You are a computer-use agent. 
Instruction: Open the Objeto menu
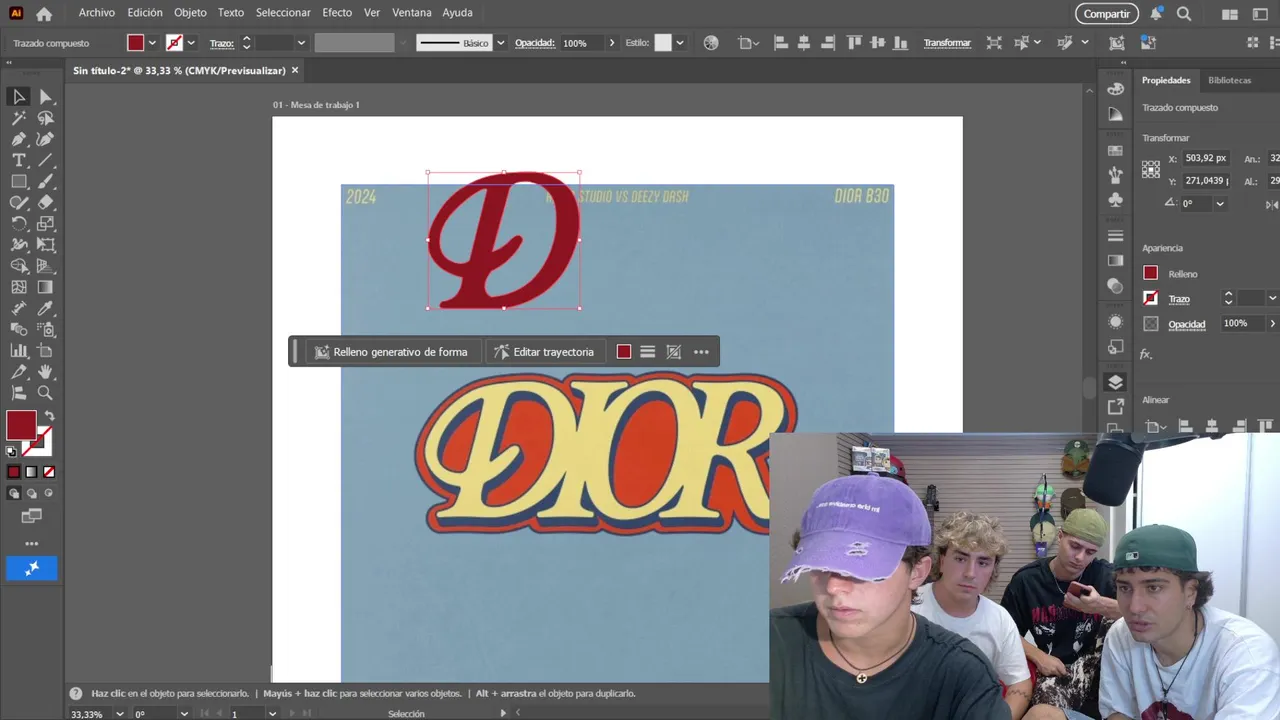point(190,13)
